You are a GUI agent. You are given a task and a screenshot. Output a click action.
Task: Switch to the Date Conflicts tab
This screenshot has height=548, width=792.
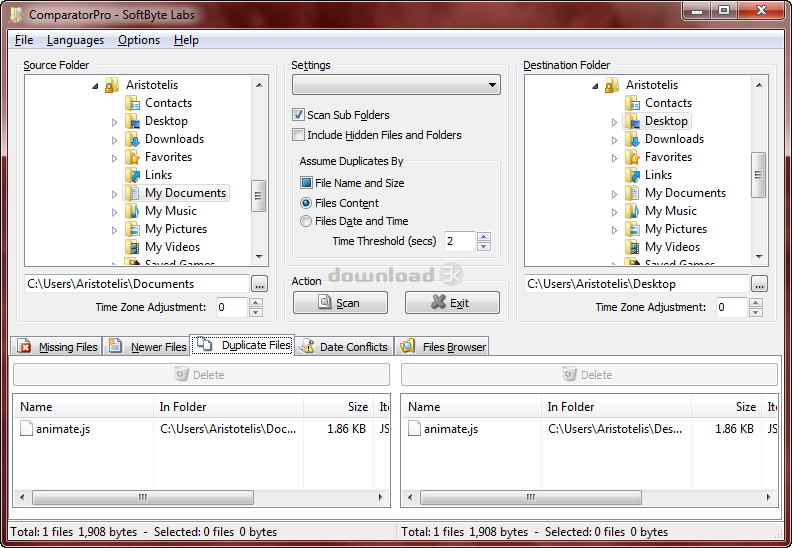click(344, 346)
